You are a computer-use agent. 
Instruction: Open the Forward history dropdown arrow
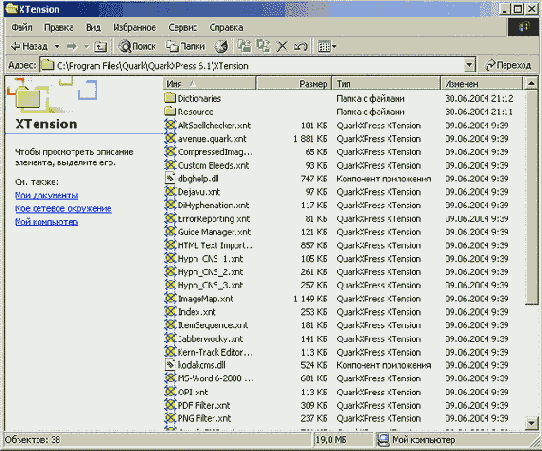pos(86,46)
